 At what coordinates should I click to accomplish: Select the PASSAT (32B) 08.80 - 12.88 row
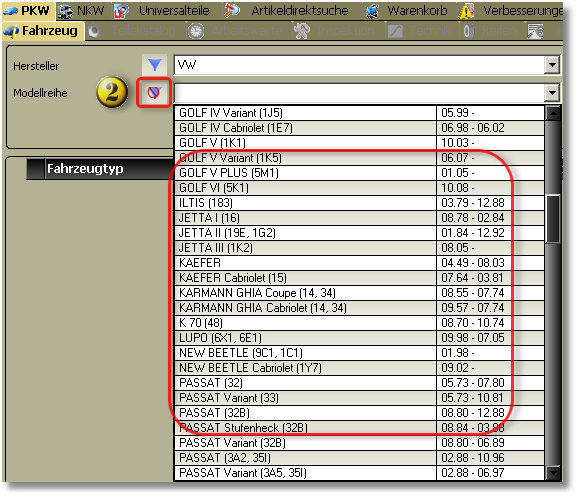coord(359,413)
